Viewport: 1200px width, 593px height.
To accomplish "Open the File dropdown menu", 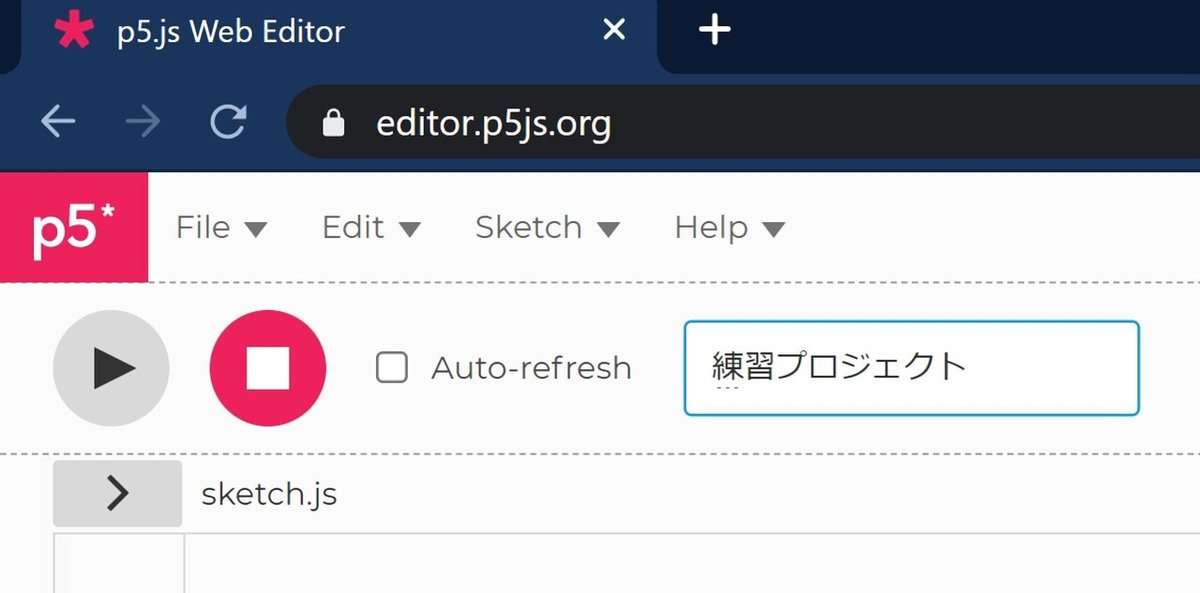I will point(221,228).
